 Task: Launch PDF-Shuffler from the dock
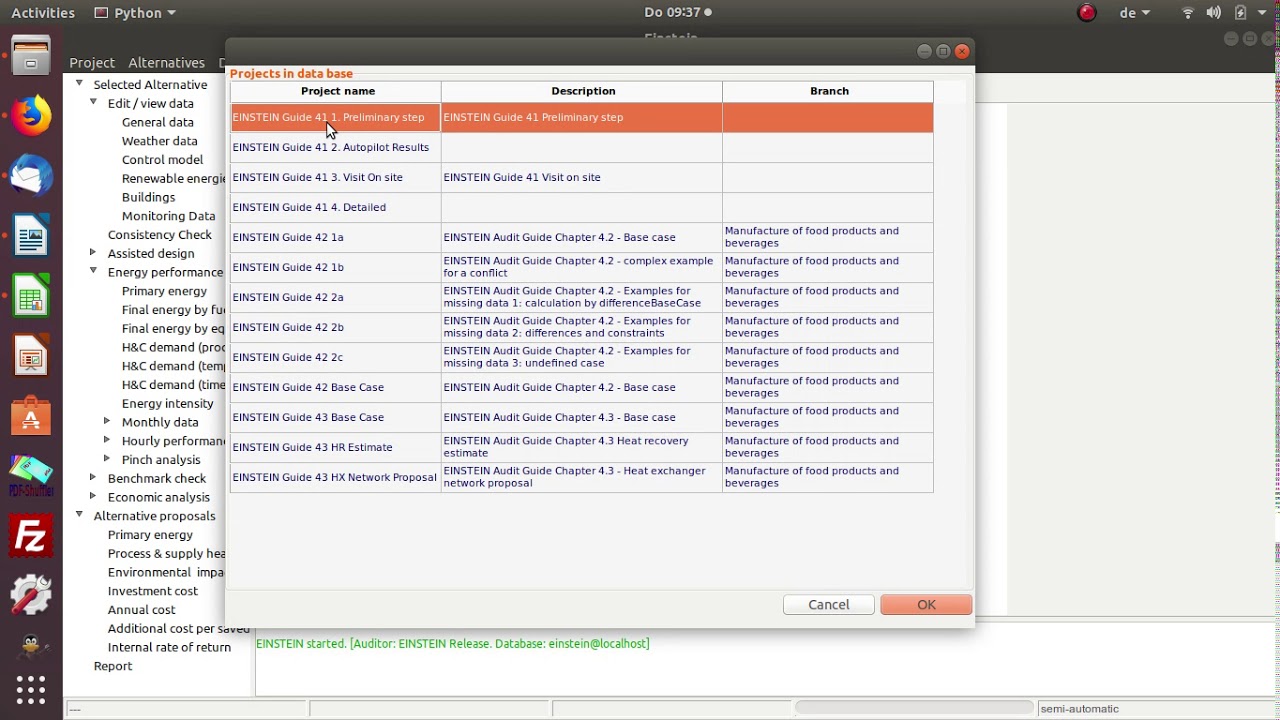point(31,476)
